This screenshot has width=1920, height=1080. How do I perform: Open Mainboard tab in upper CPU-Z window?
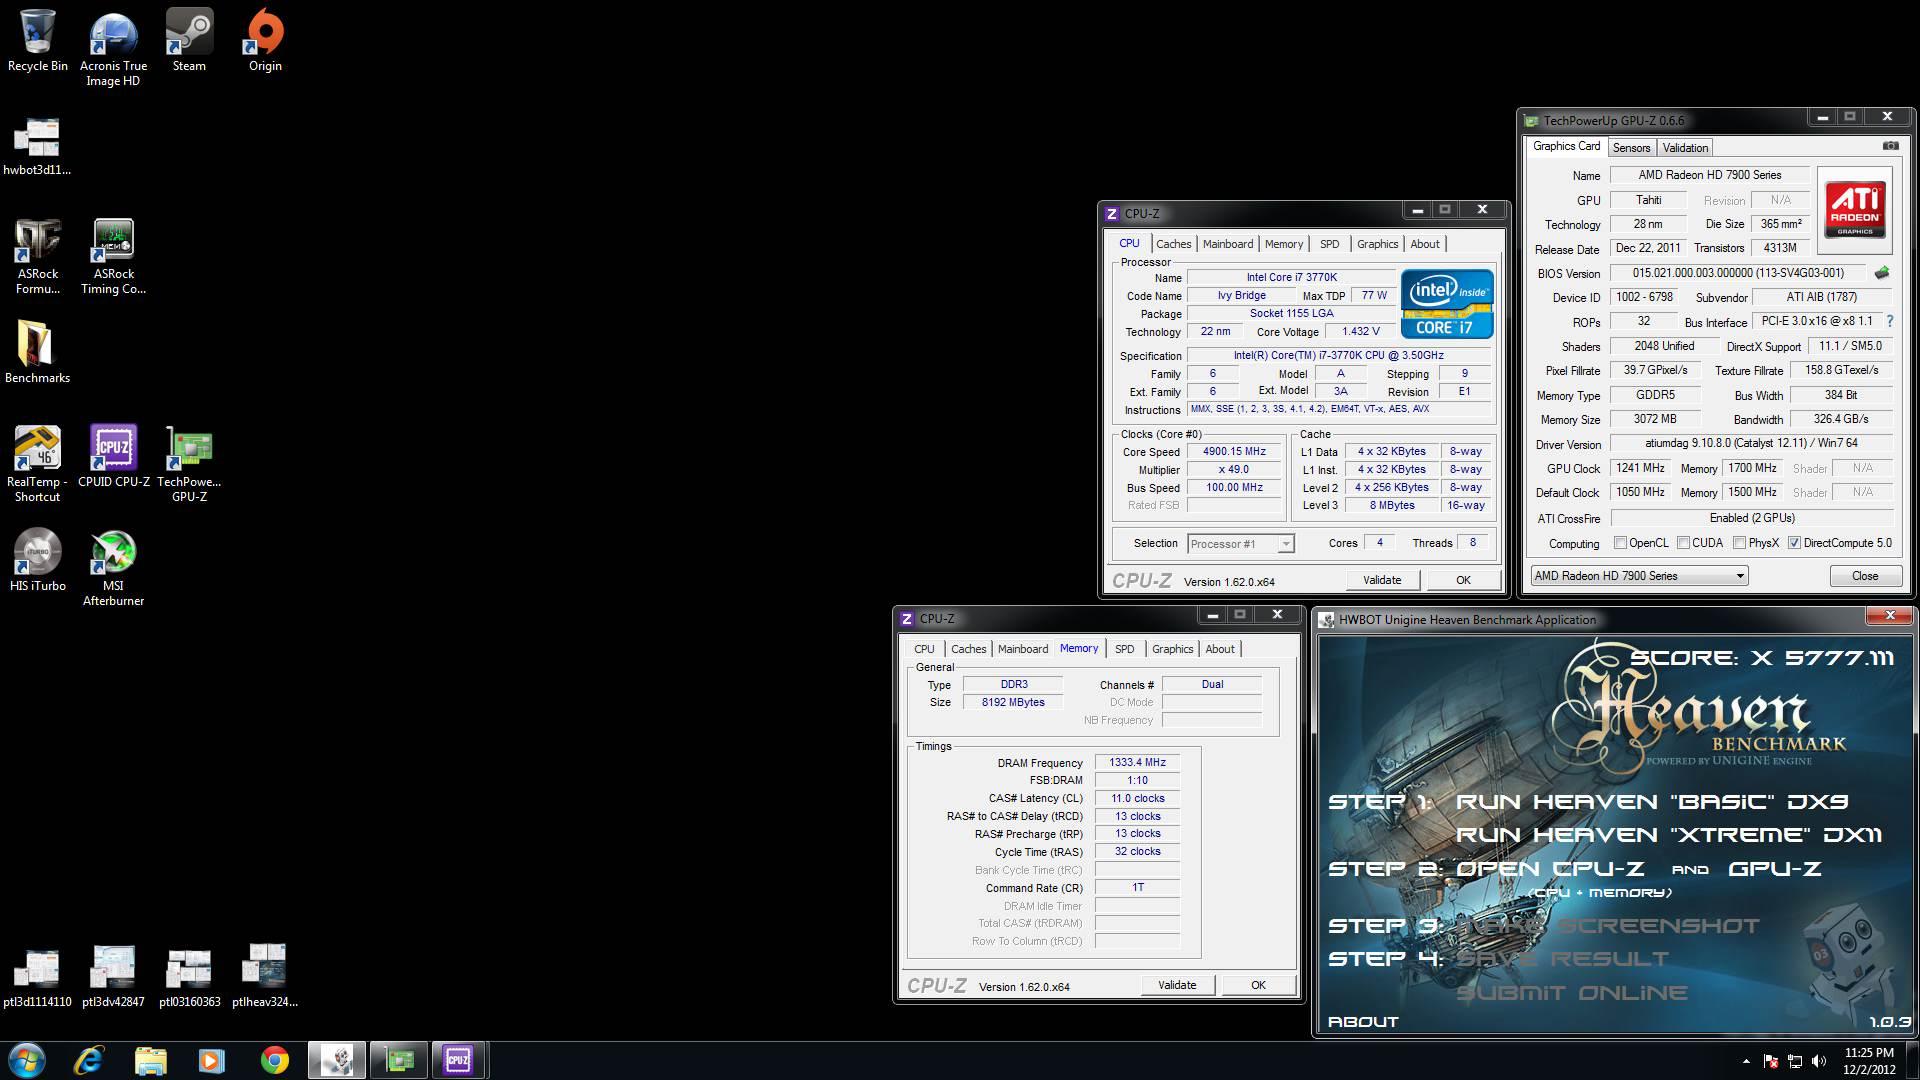(x=1227, y=244)
